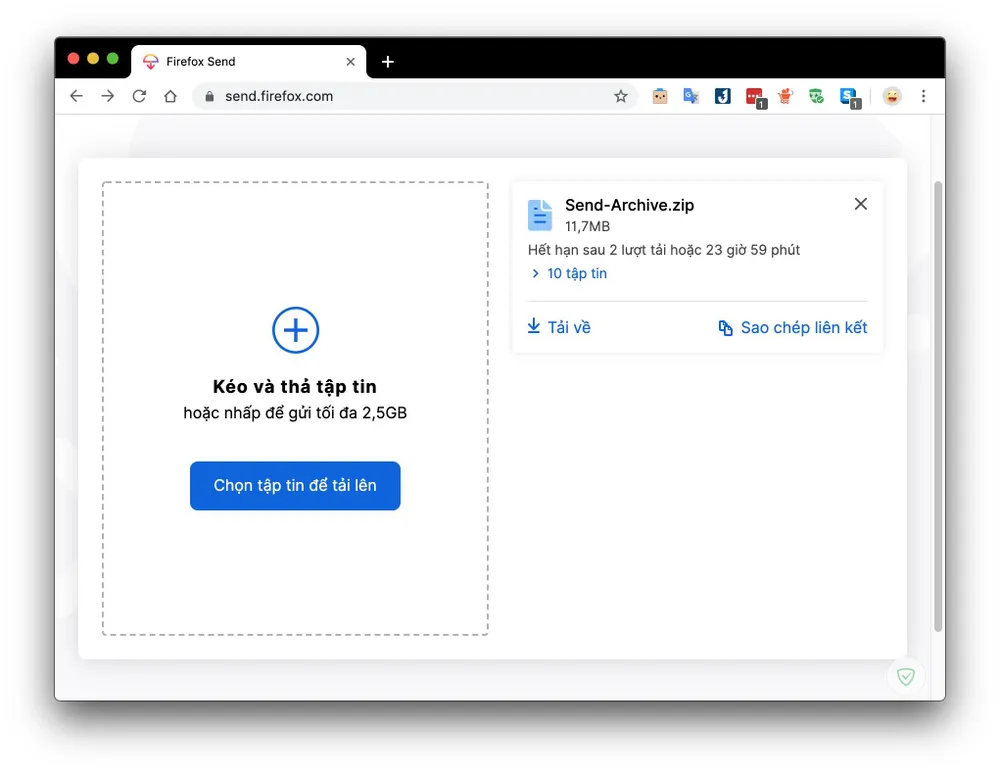Click the plus icon in the drop zone
Image resolution: width=1000 pixels, height=773 pixels.
coord(295,330)
